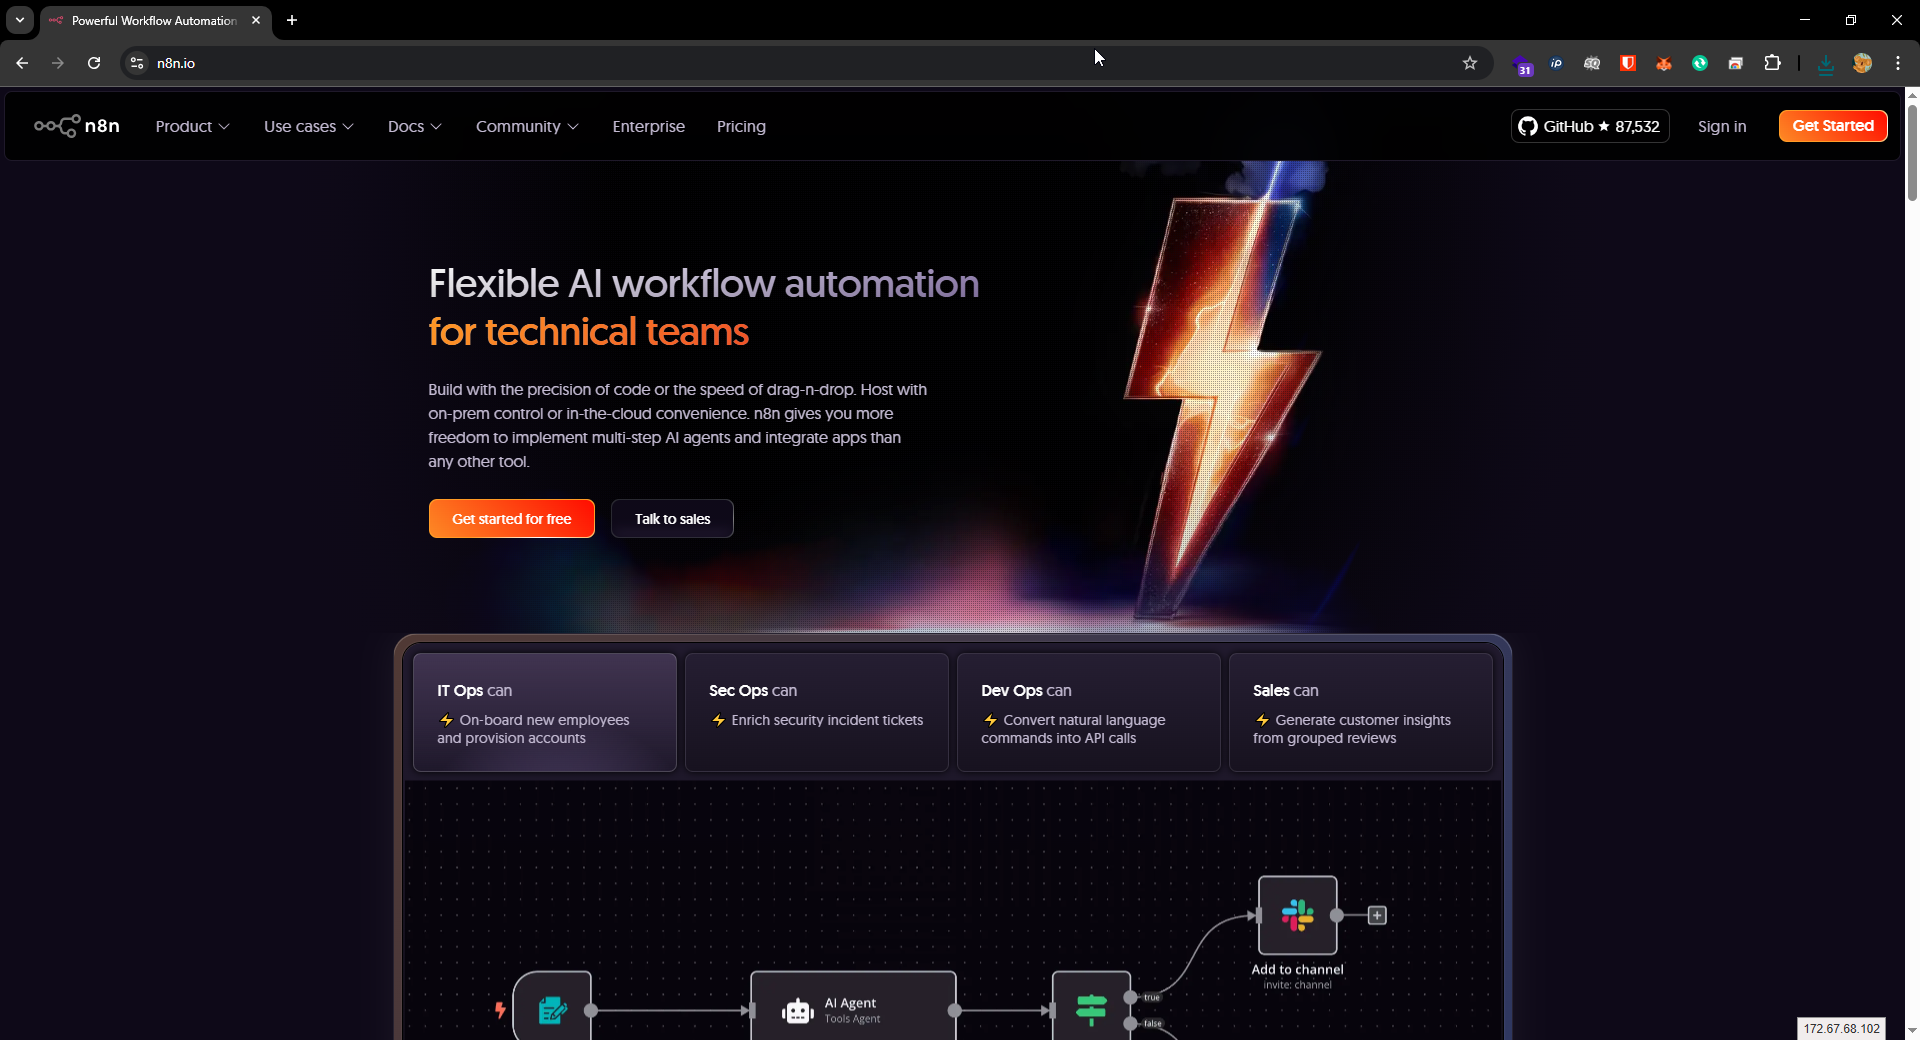The image size is (1920, 1040).
Task: Open the Enterprise page
Action: [x=648, y=126]
